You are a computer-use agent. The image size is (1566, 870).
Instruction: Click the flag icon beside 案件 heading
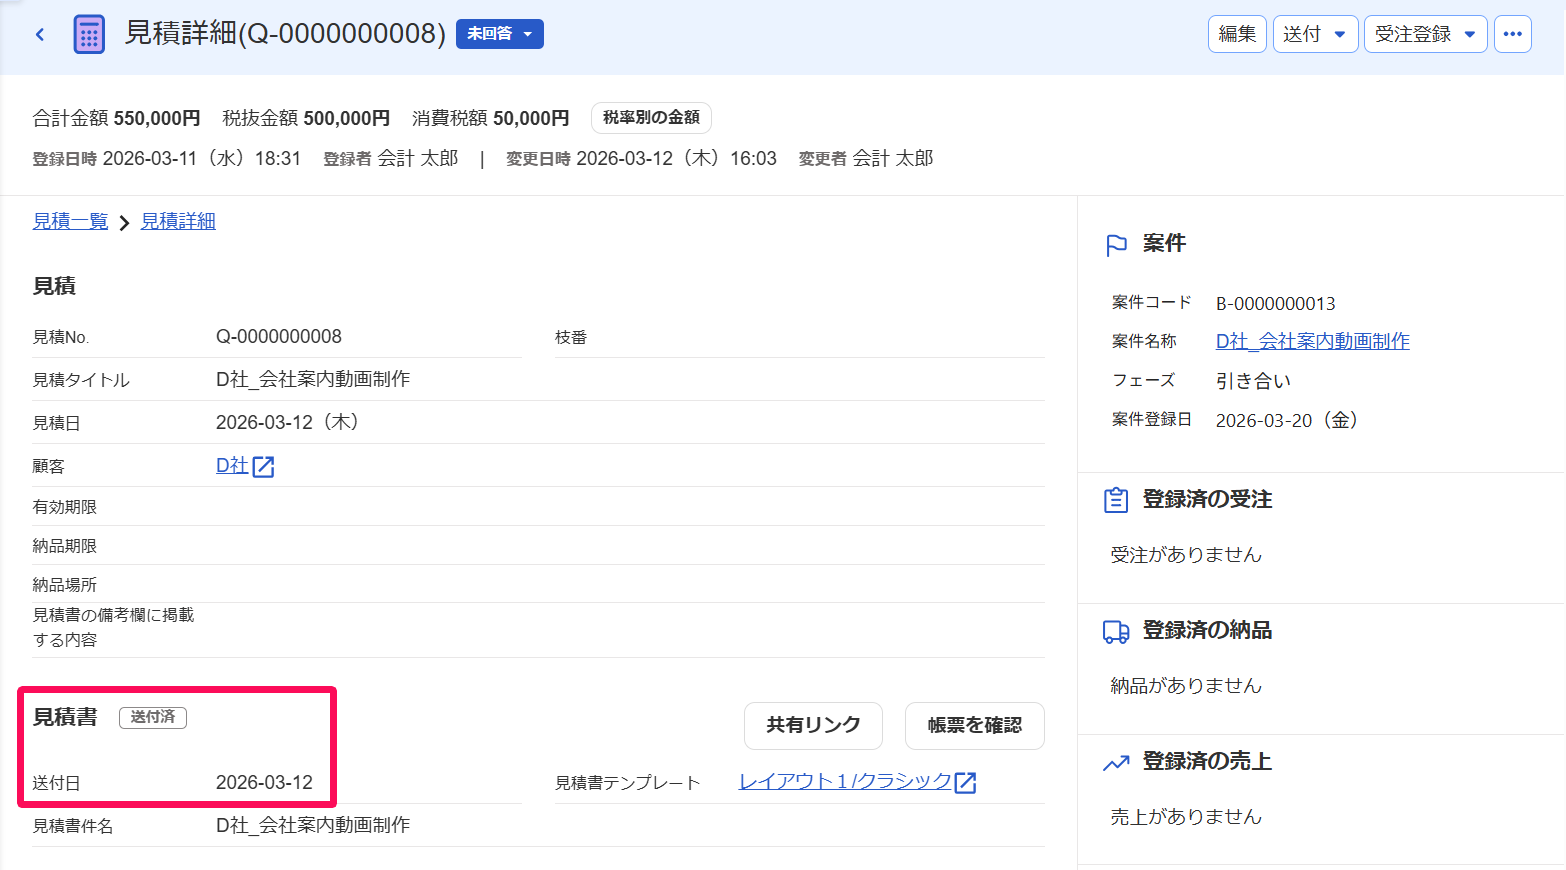click(x=1117, y=245)
